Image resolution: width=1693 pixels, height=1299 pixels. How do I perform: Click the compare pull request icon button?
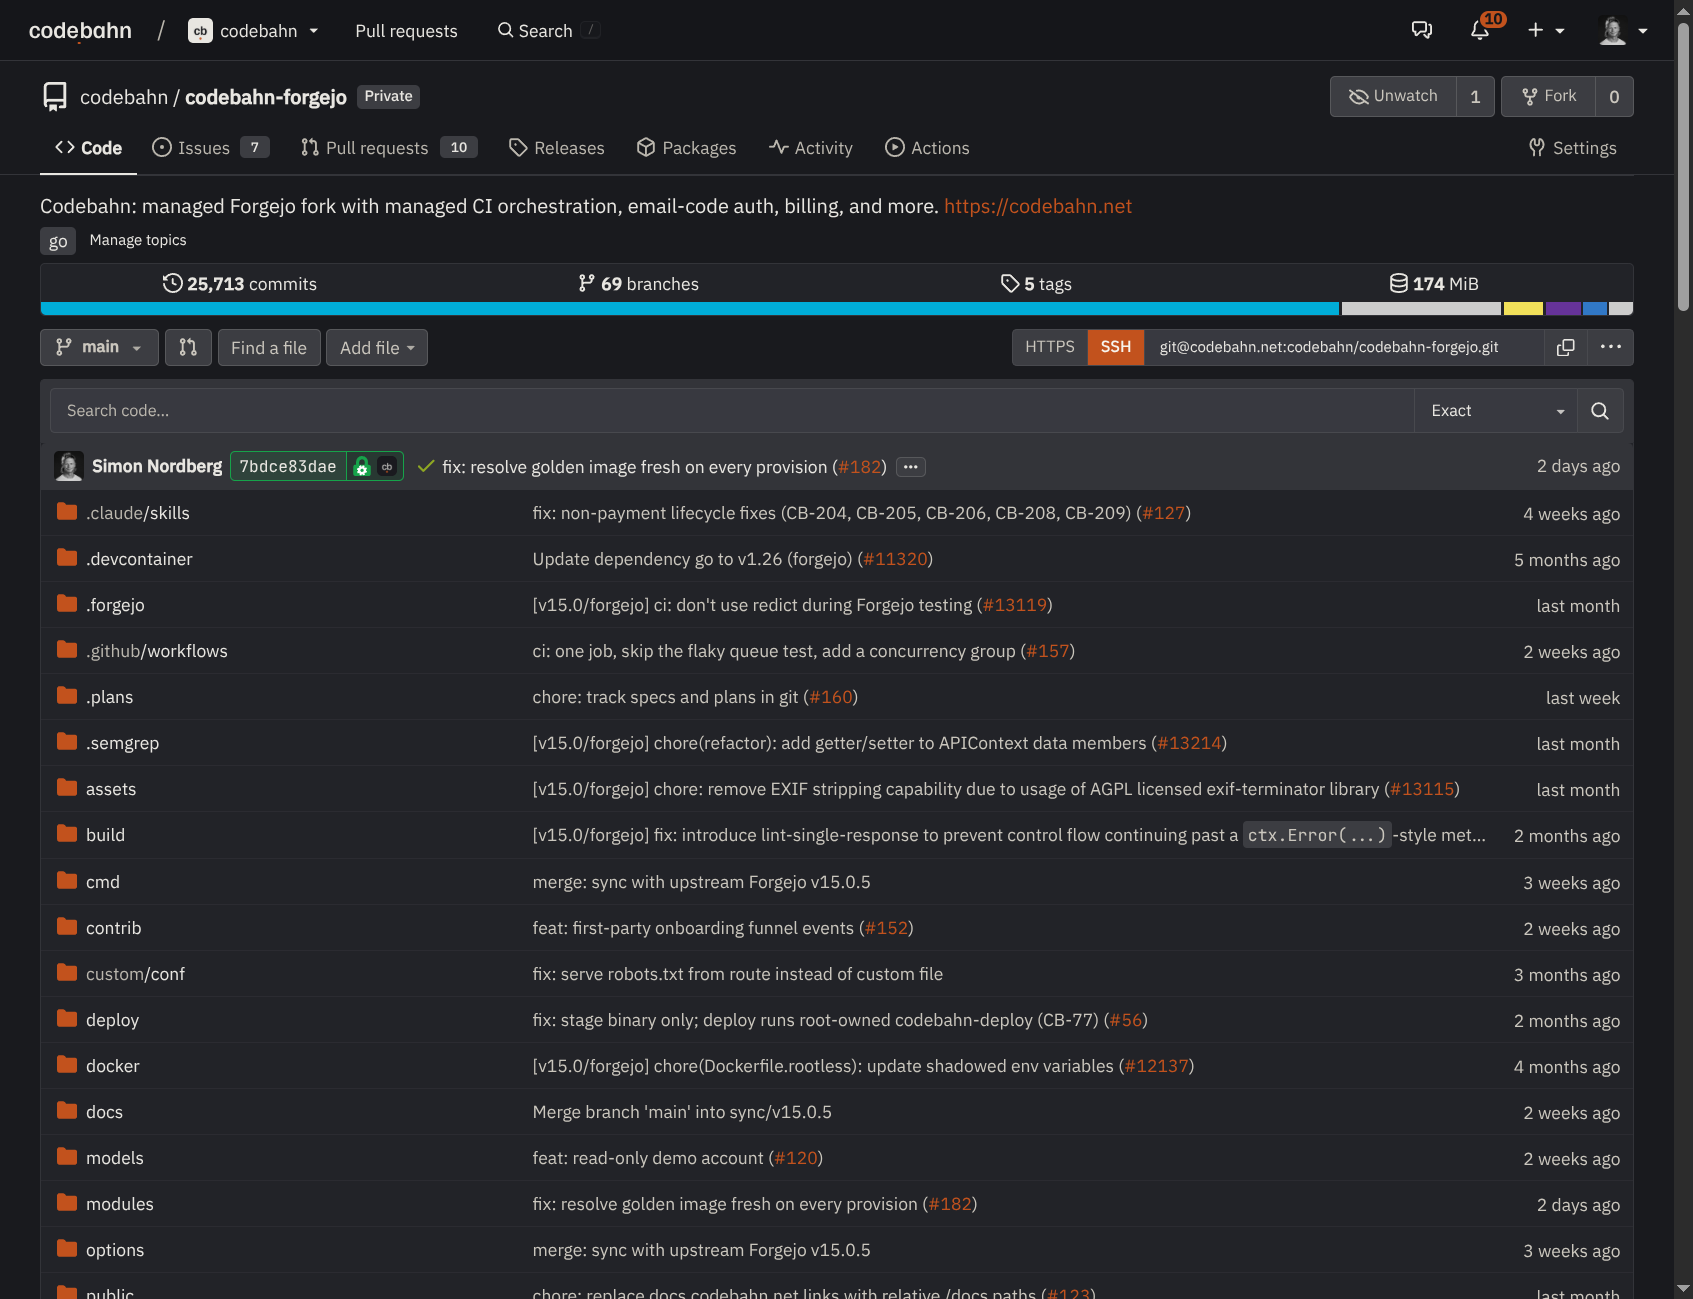(x=188, y=347)
